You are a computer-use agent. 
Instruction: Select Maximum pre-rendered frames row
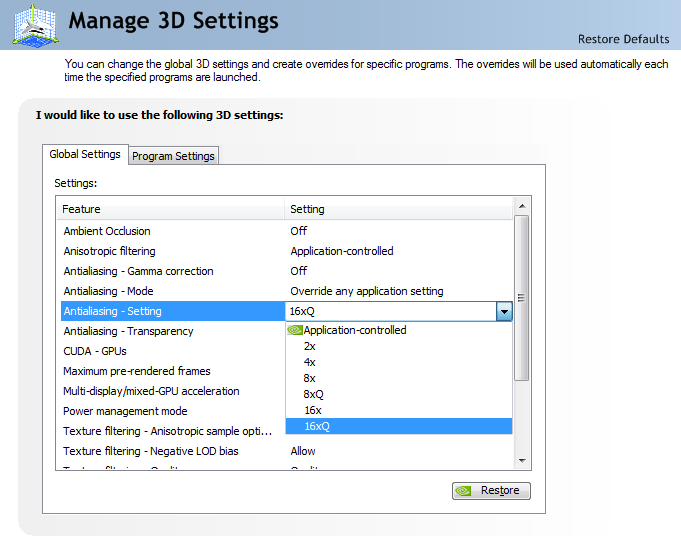click(x=173, y=371)
